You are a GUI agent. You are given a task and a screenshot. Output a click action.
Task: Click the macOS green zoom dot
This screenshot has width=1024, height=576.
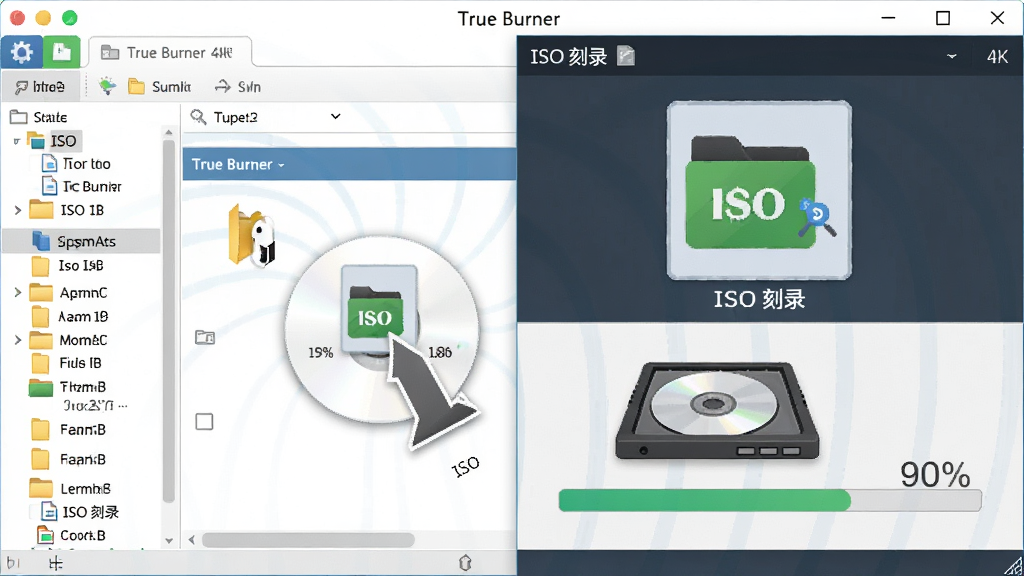(x=69, y=18)
